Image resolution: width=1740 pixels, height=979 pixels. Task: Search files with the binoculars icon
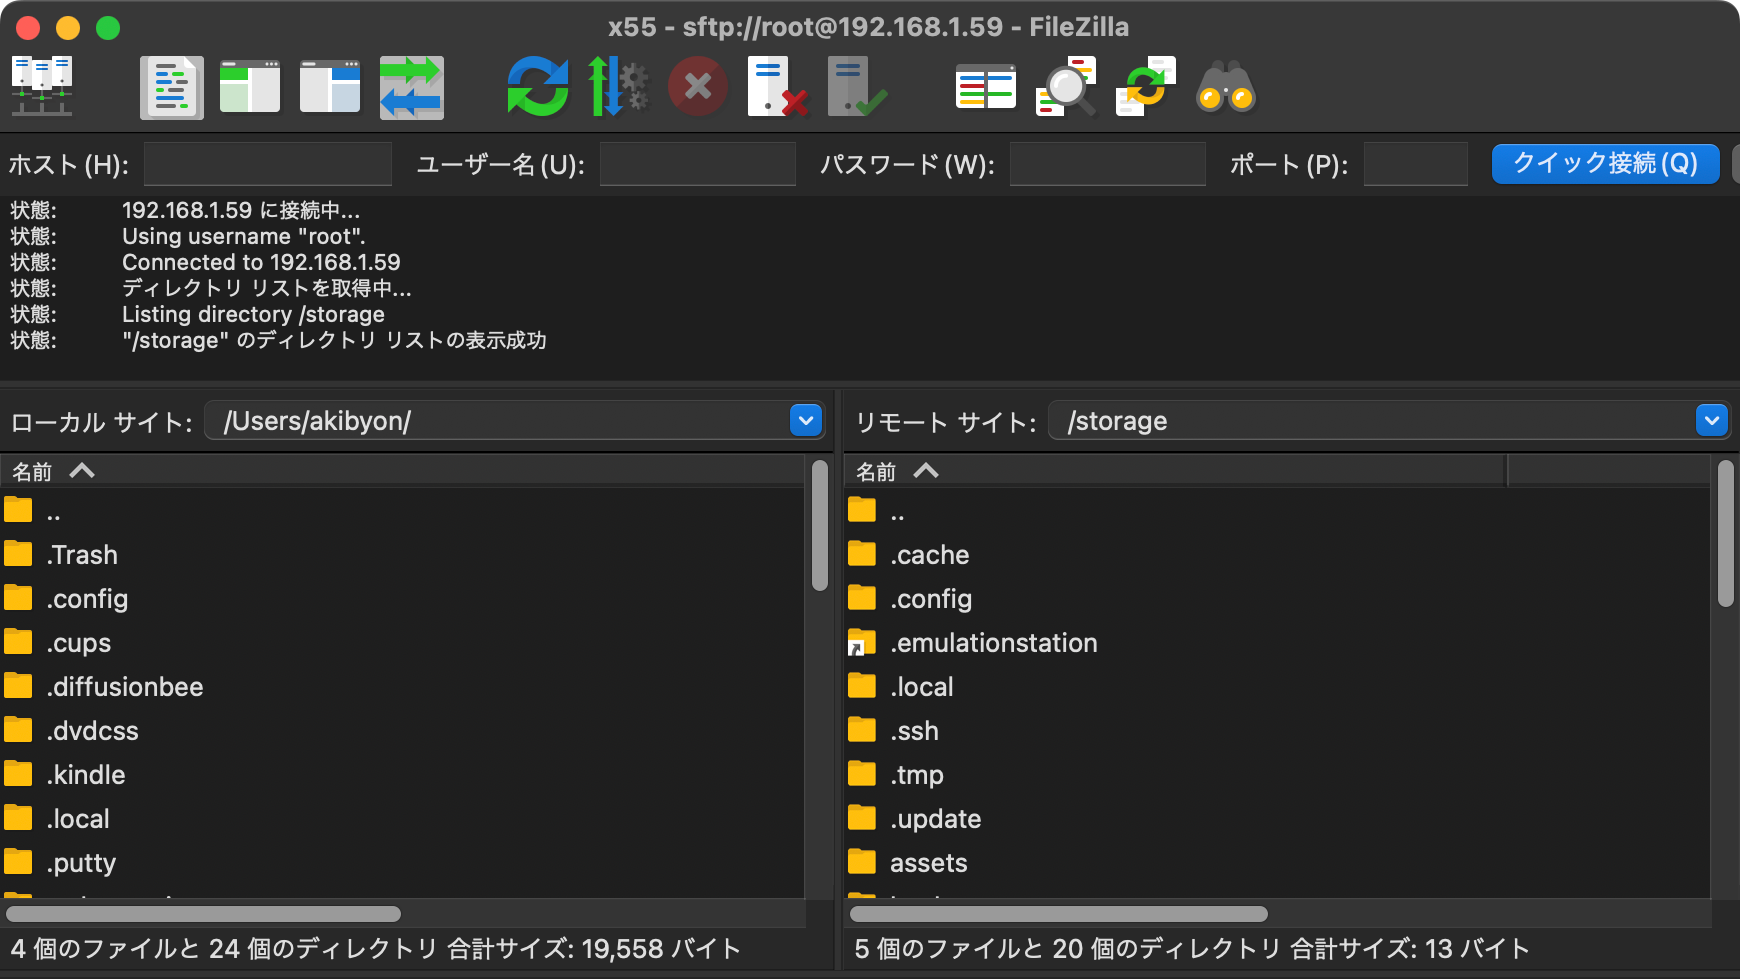[x=1225, y=87]
